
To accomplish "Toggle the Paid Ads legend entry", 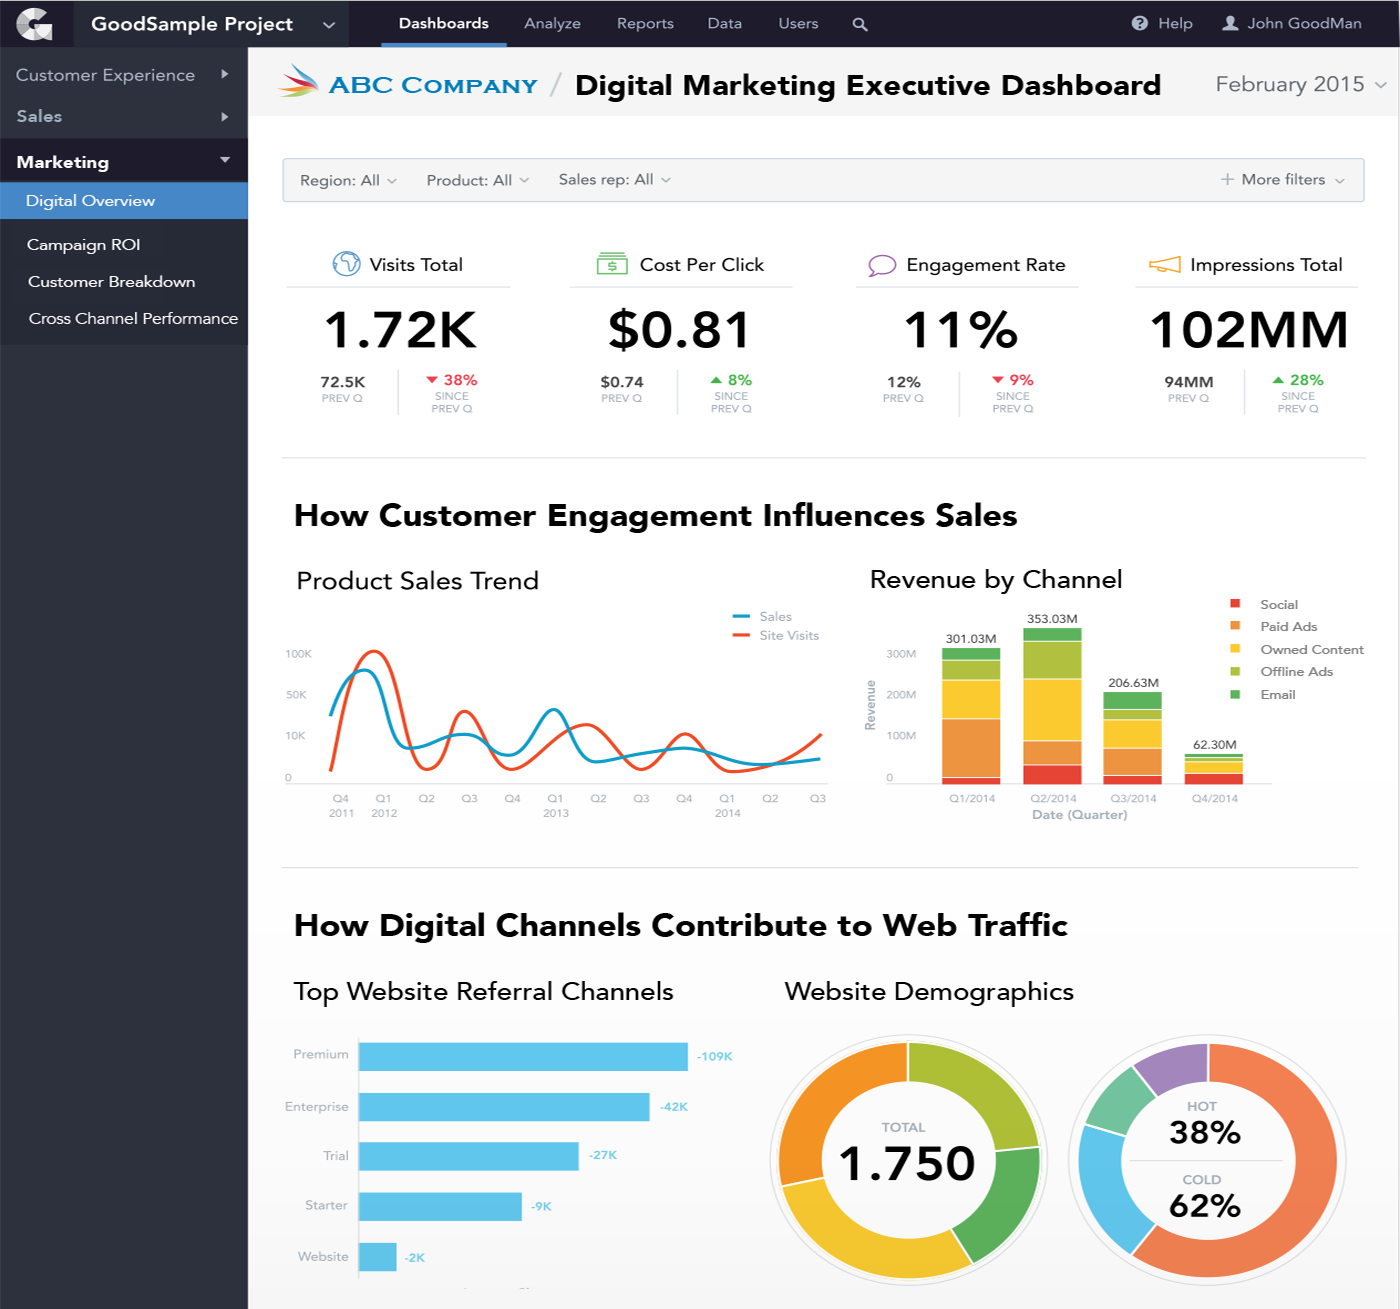I will click(x=1273, y=626).
